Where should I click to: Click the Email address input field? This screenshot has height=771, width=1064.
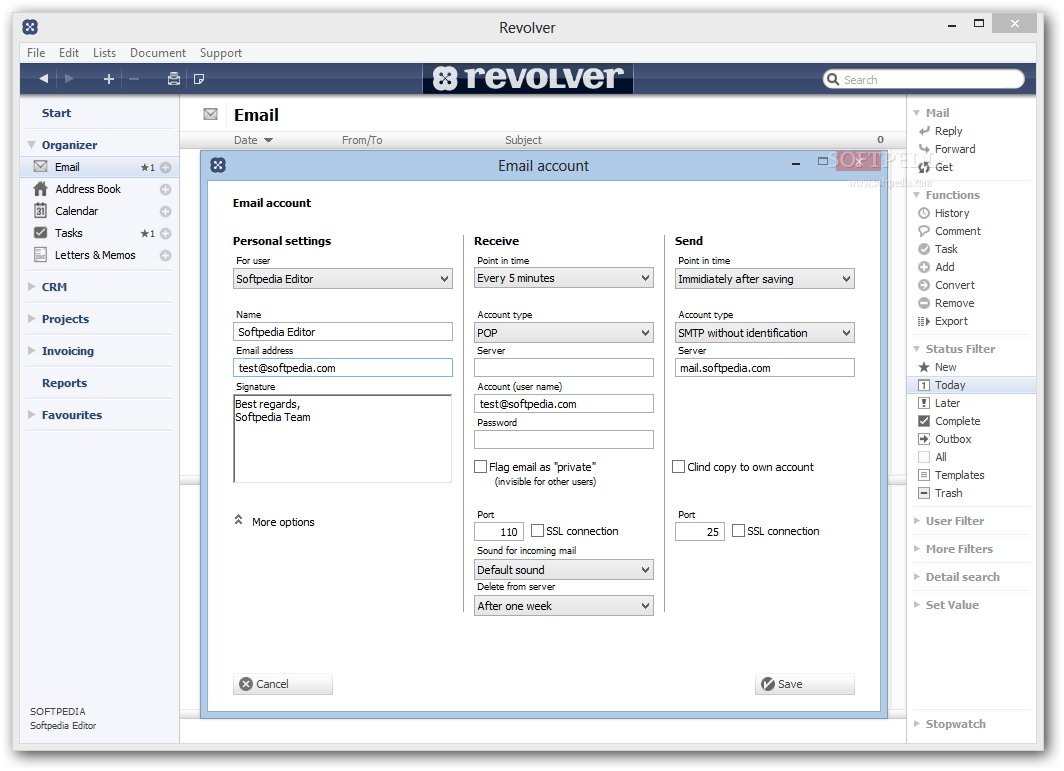coord(343,368)
